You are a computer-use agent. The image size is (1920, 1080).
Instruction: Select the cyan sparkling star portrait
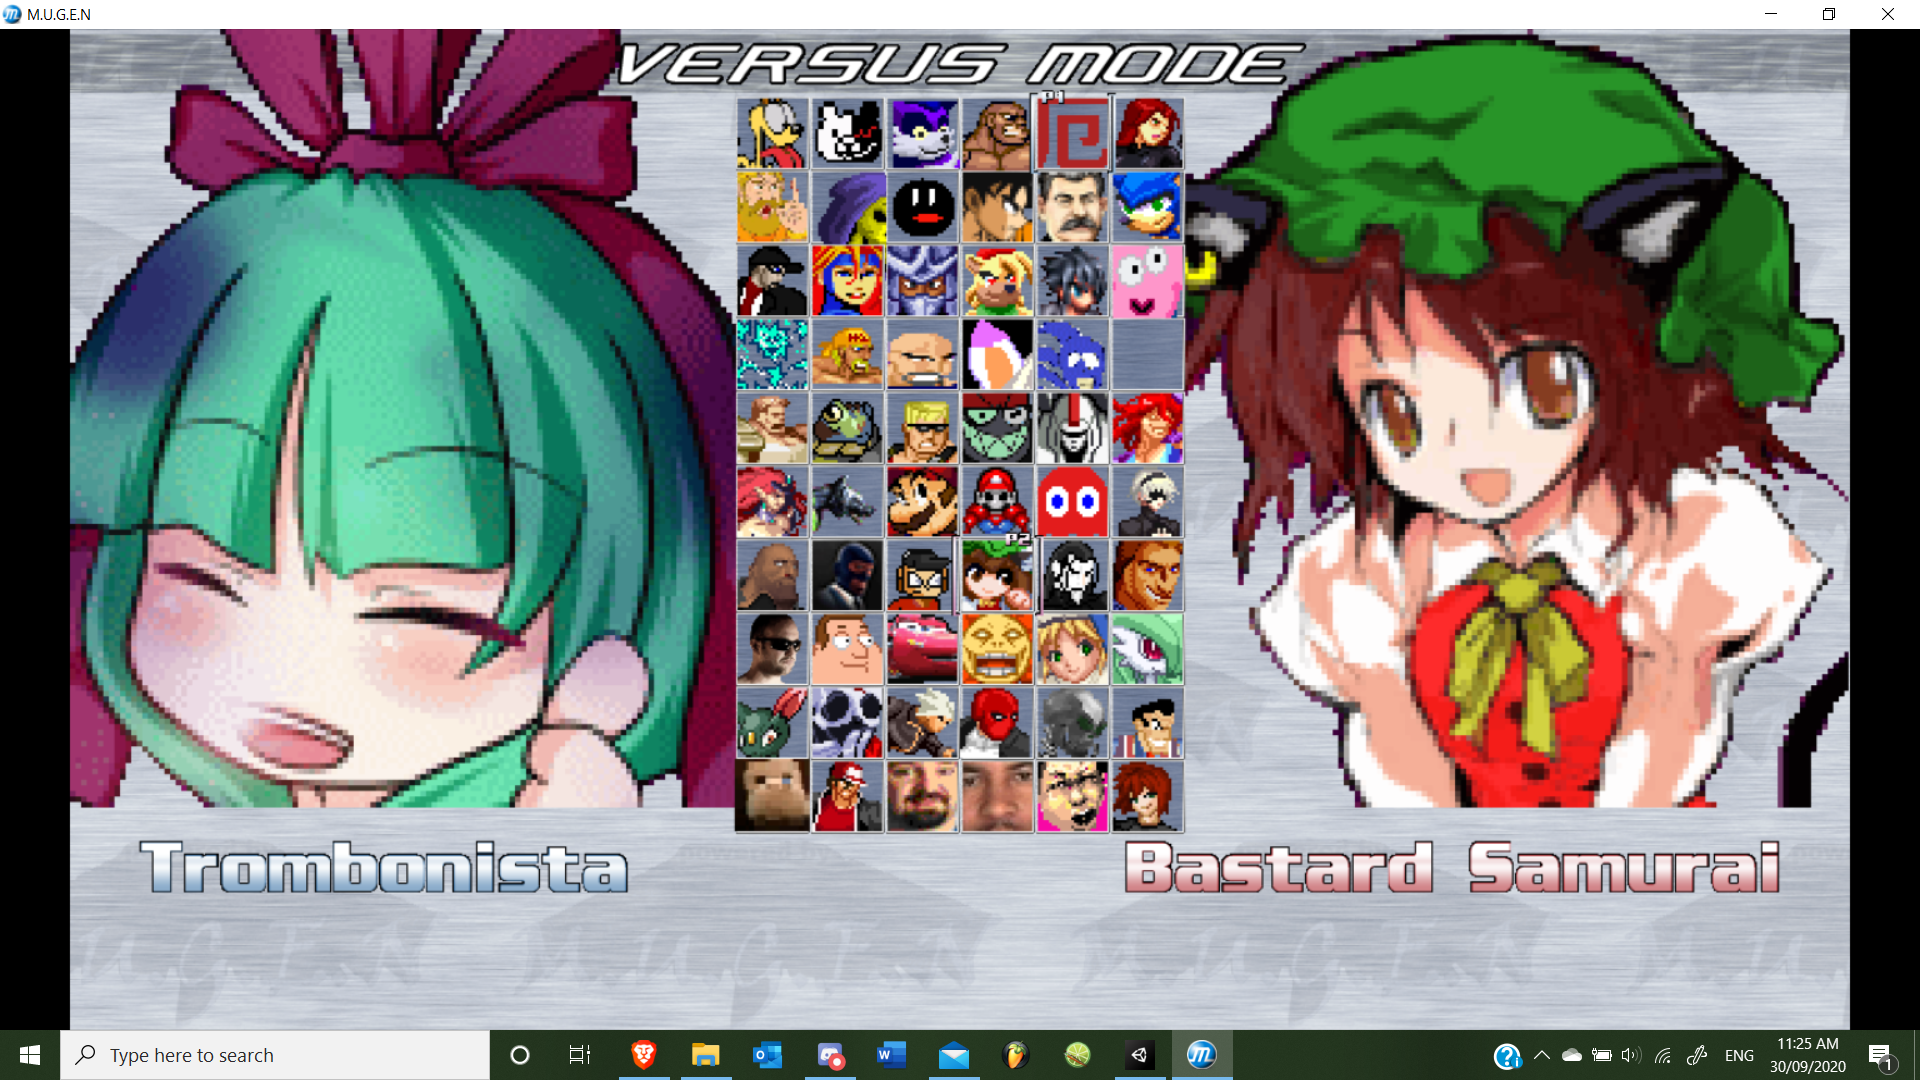[x=772, y=355]
